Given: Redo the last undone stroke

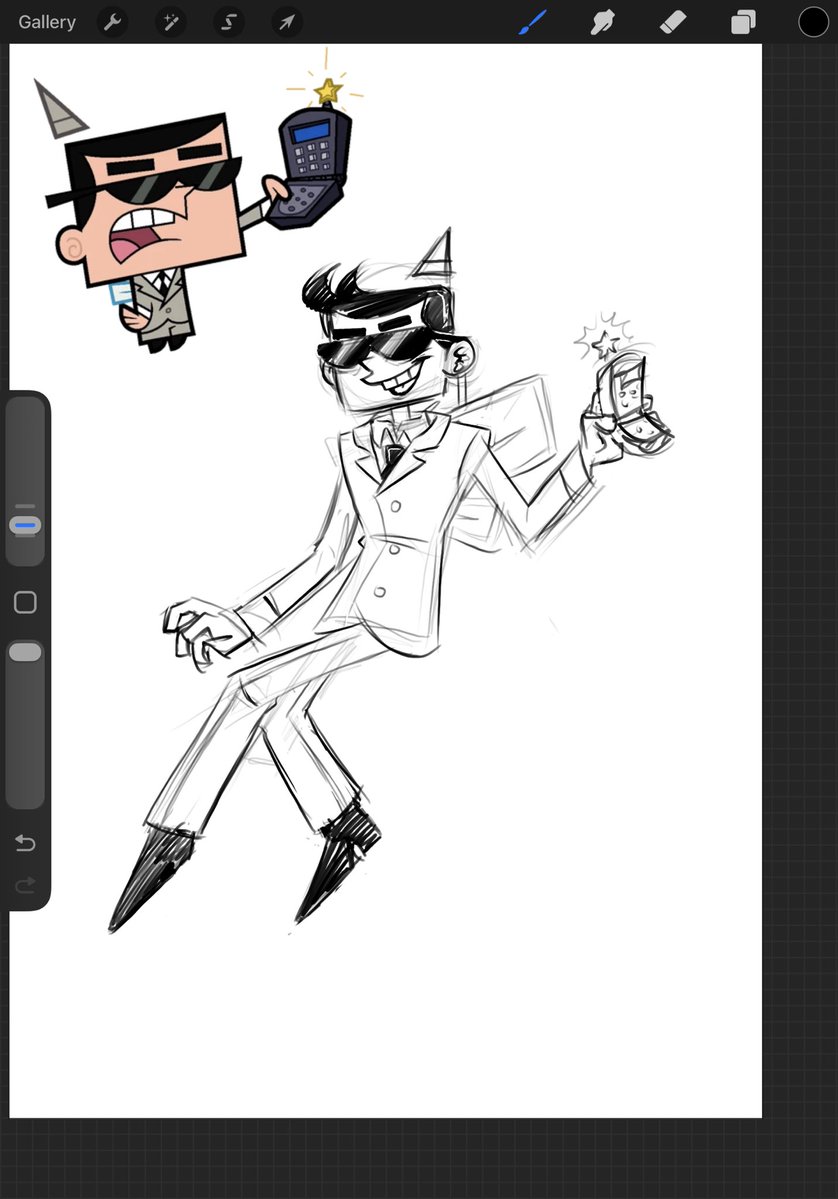Looking at the screenshot, I should click(25, 885).
